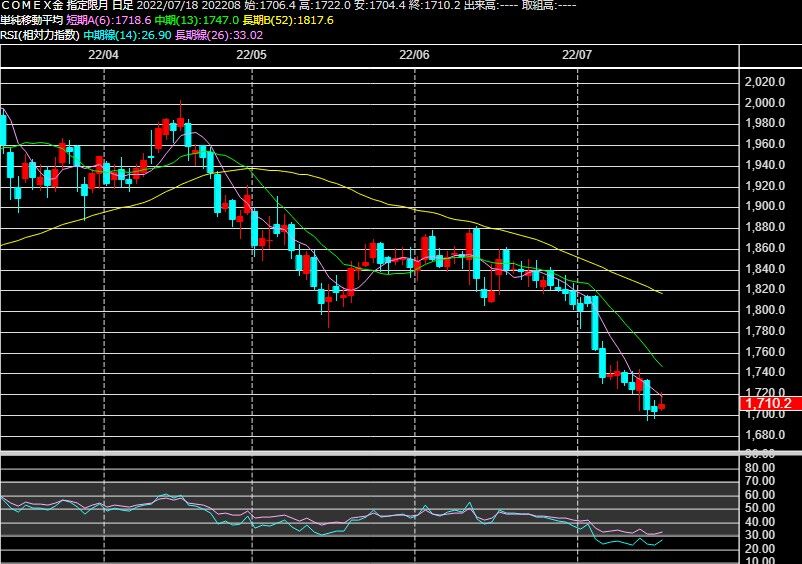The width and height of the screenshot is (802, 564).
Task: Click the 長期B(52) moving average legend
Action: pos(288,20)
